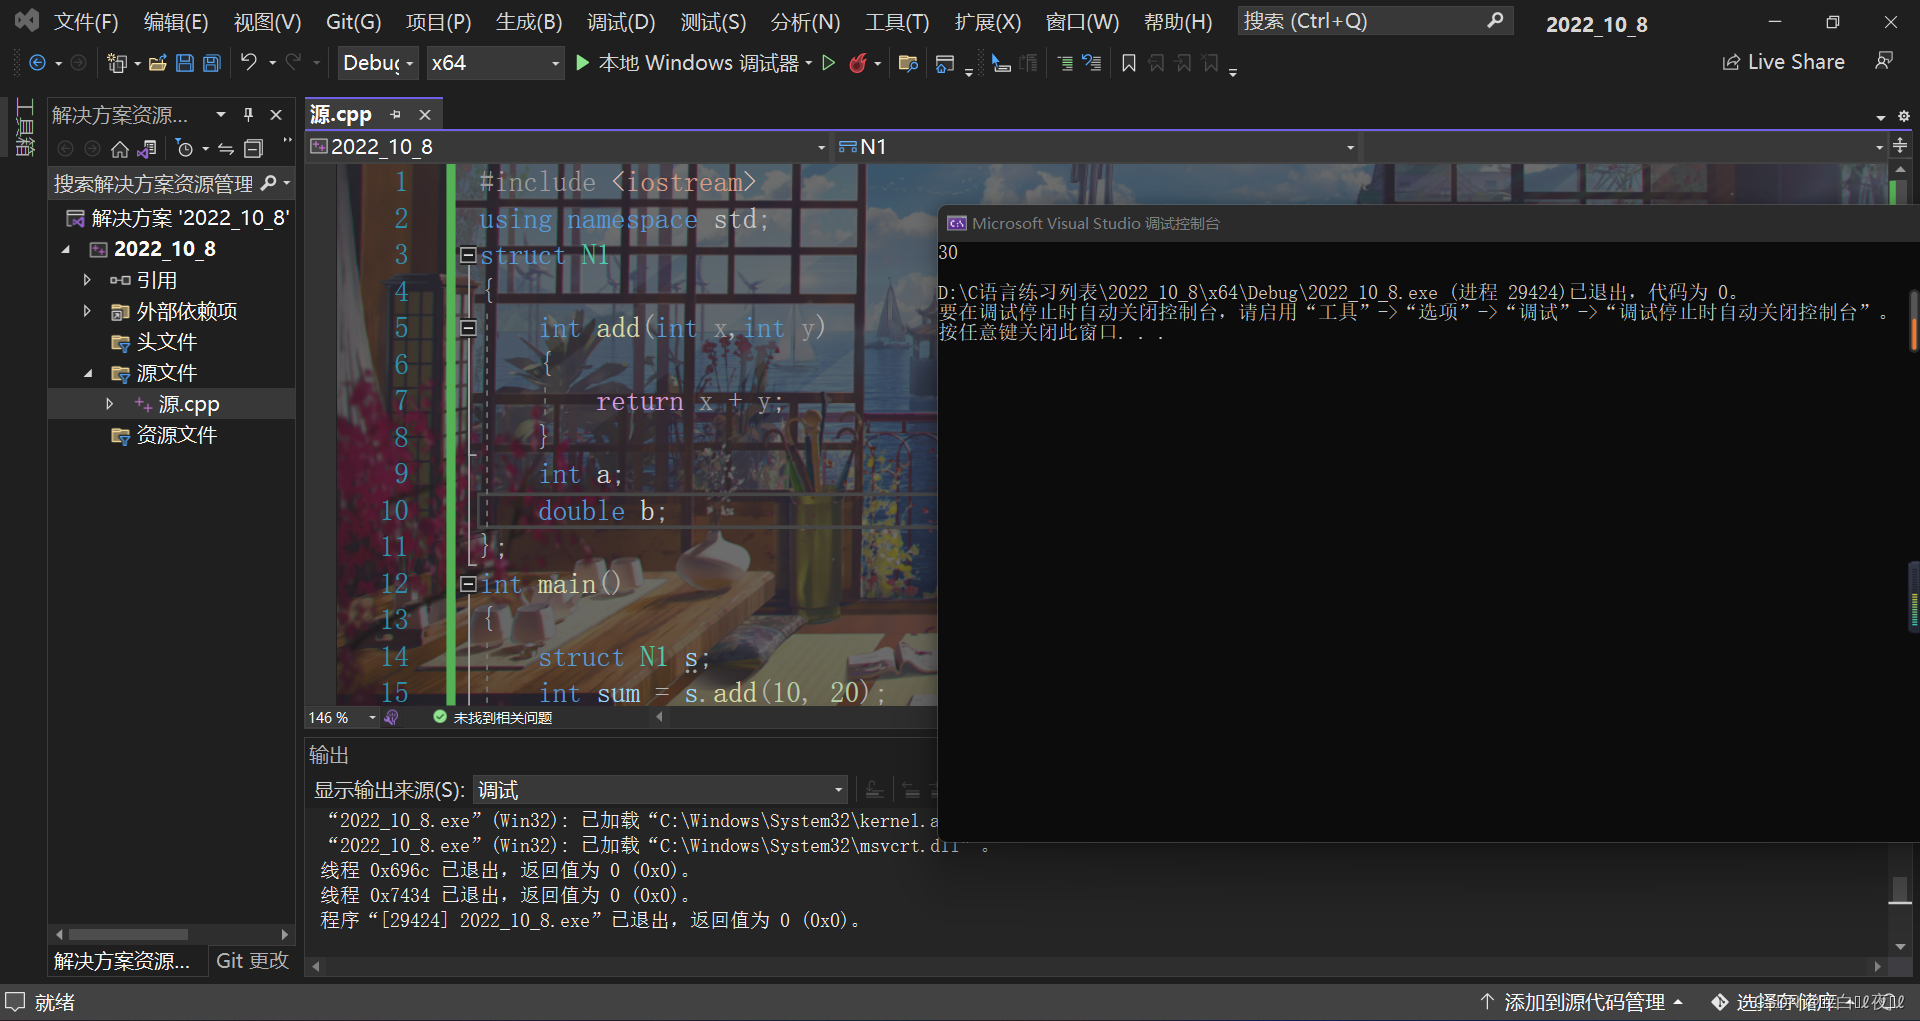Click the undo arrow icon

[x=249, y=62]
